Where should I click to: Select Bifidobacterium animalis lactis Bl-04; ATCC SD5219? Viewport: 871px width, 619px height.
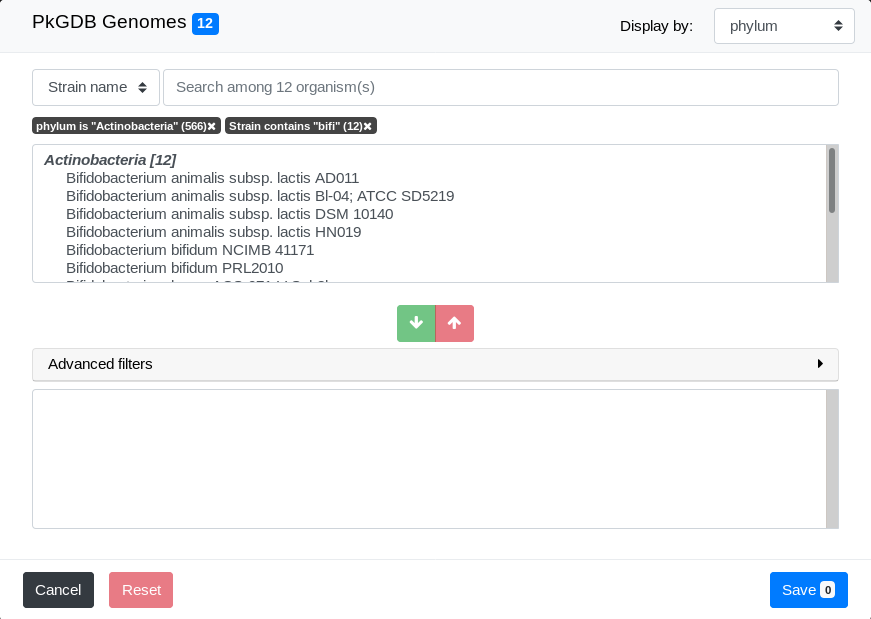(260, 196)
